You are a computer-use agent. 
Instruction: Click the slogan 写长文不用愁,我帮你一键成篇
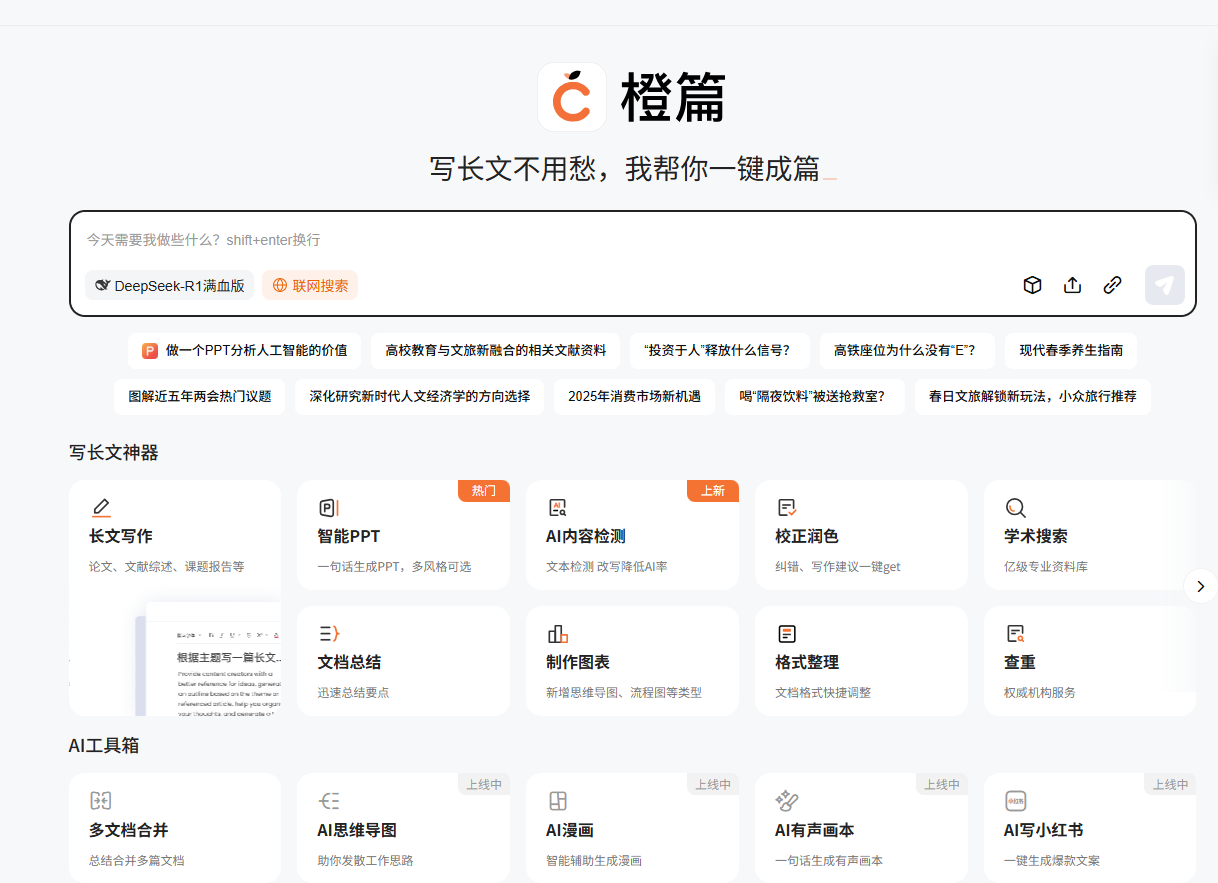(625, 168)
